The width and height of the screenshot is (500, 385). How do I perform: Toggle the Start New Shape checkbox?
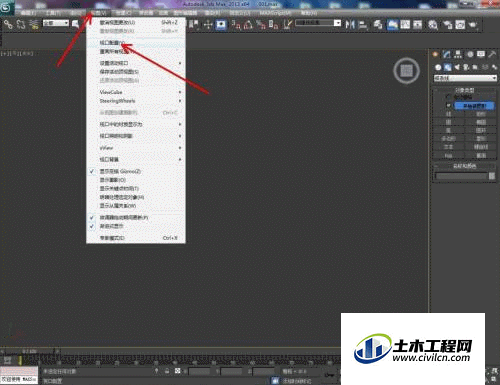[448, 106]
